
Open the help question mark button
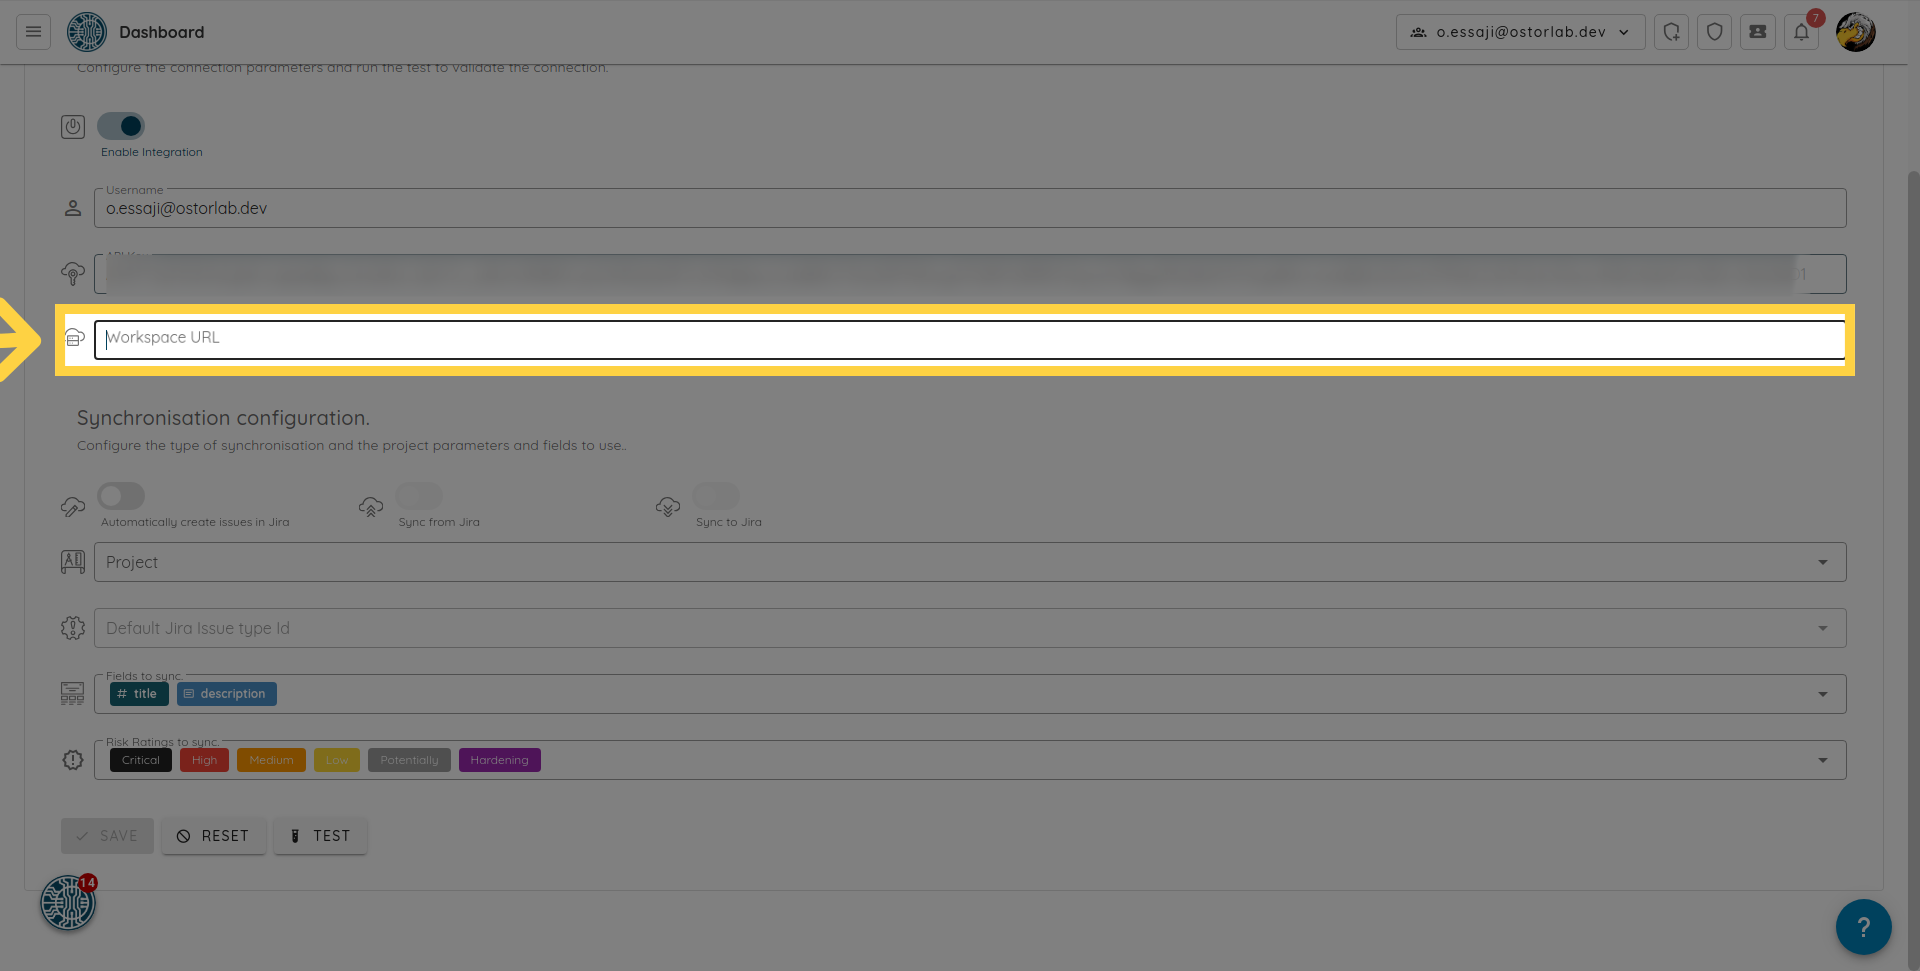(1863, 927)
